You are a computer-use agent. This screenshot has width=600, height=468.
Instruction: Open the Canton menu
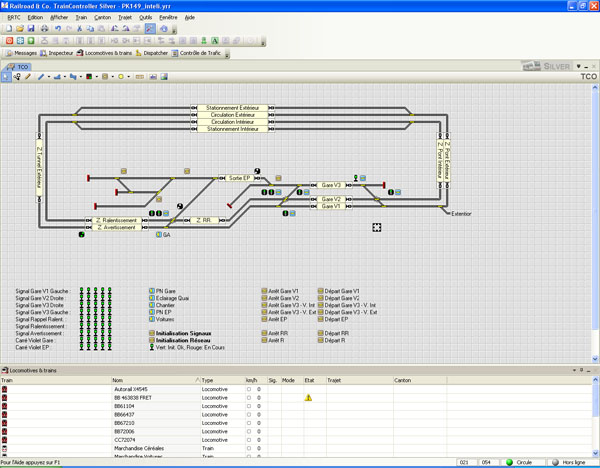102,17
